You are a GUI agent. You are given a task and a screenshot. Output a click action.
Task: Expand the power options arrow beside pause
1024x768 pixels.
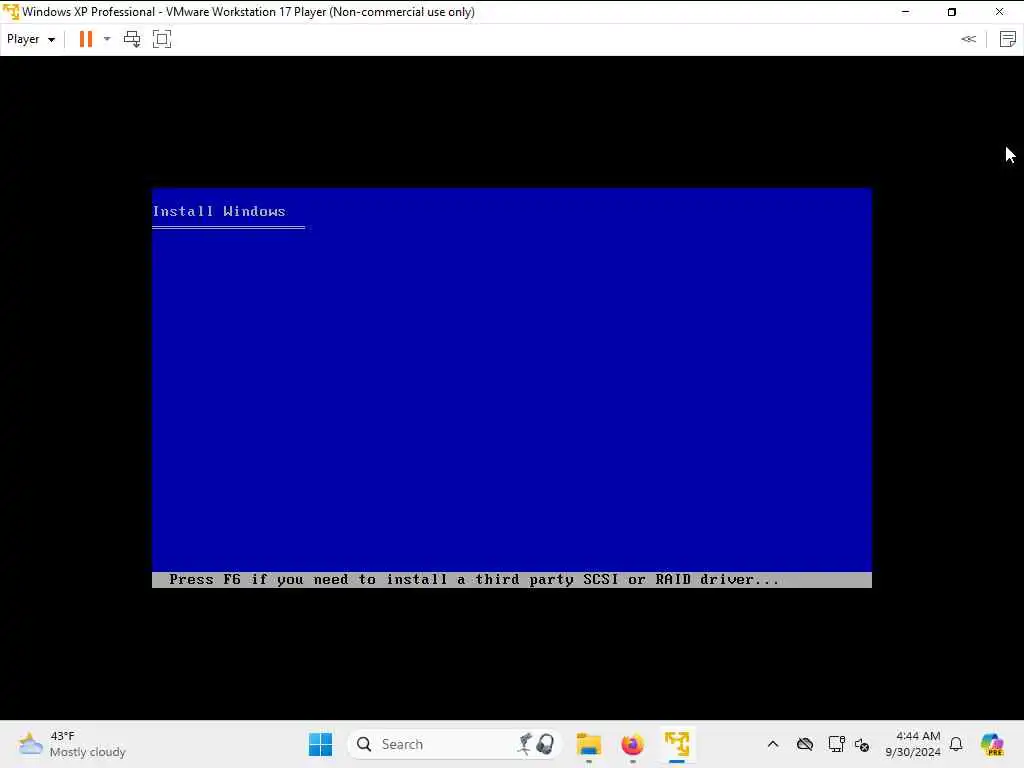(107, 39)
